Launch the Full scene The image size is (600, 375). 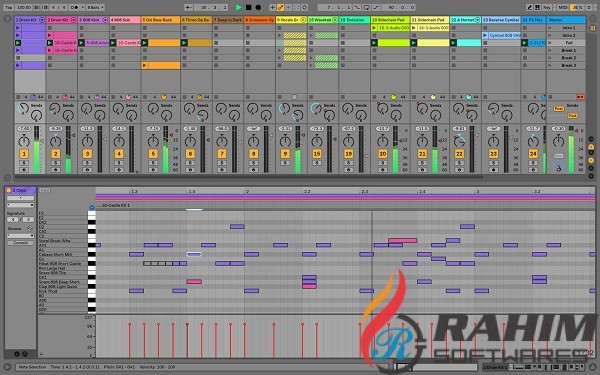coord(550,43)
